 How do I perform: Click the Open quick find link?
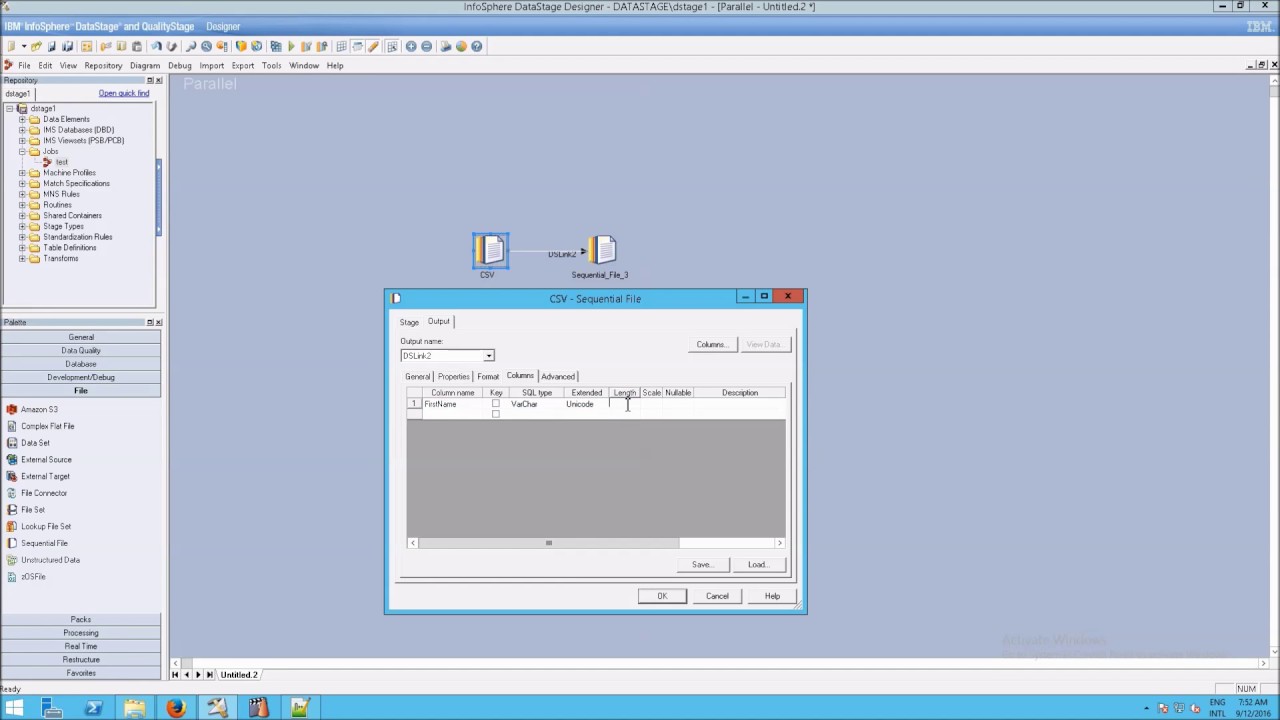point(124,94)
